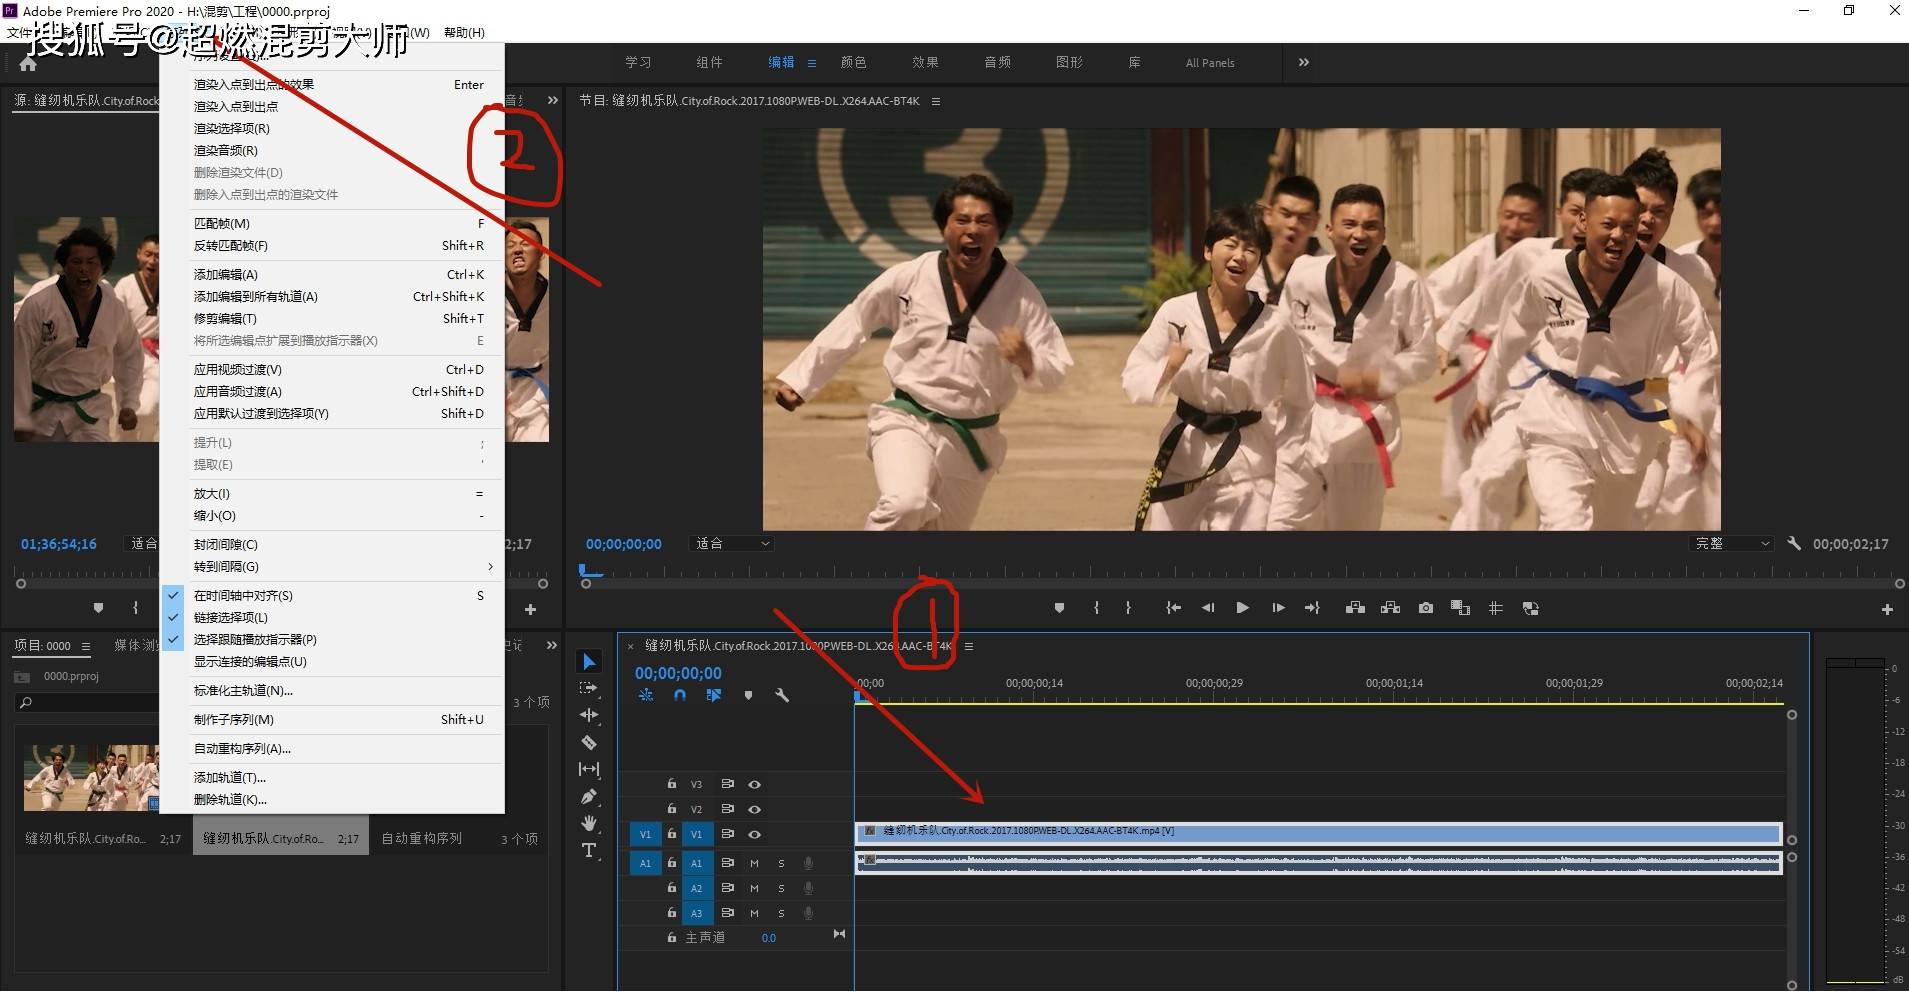Open Program monitor panel menu
Image resolution: width=1909 pixels, height=992 pixels.
(x=936, y=101)
